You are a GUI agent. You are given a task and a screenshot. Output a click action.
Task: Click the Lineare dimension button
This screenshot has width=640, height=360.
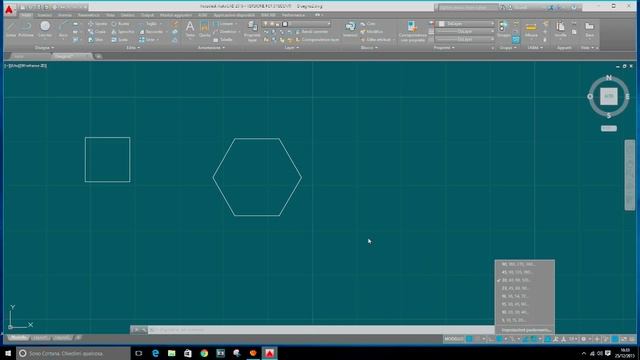226,24
